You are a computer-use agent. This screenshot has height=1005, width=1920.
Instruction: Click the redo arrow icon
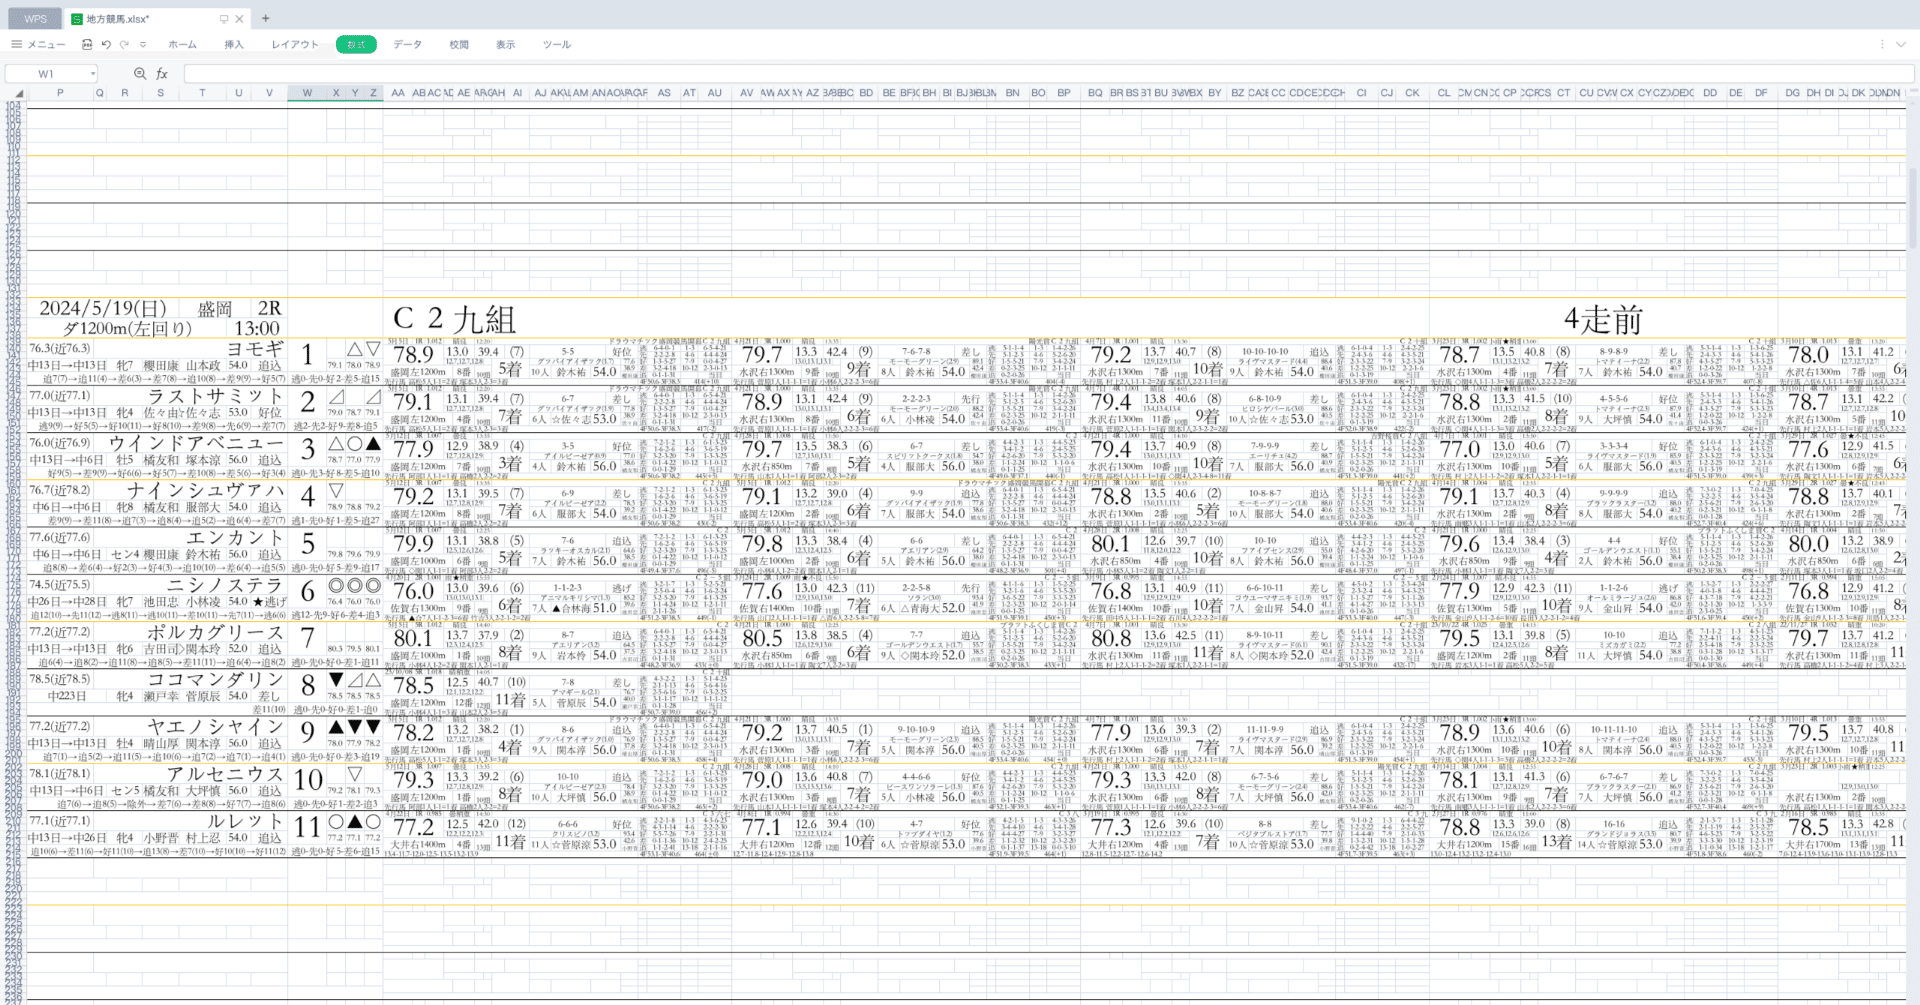[124, 45]
